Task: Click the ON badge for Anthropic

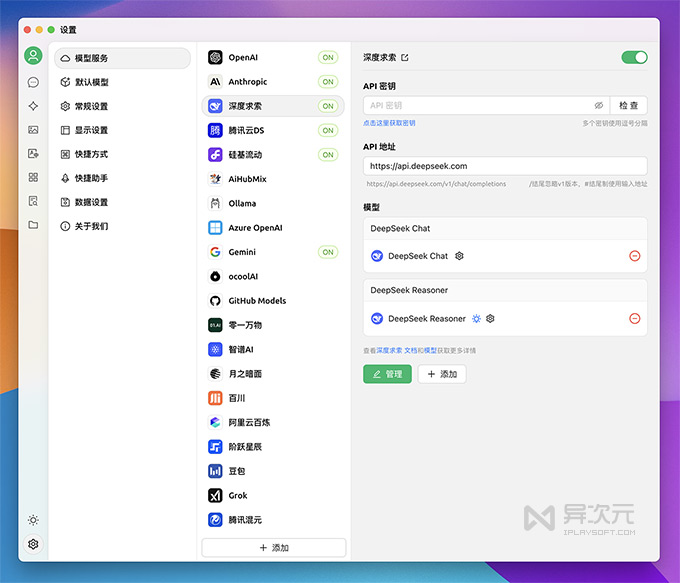Action: click(x=328, y=82)
